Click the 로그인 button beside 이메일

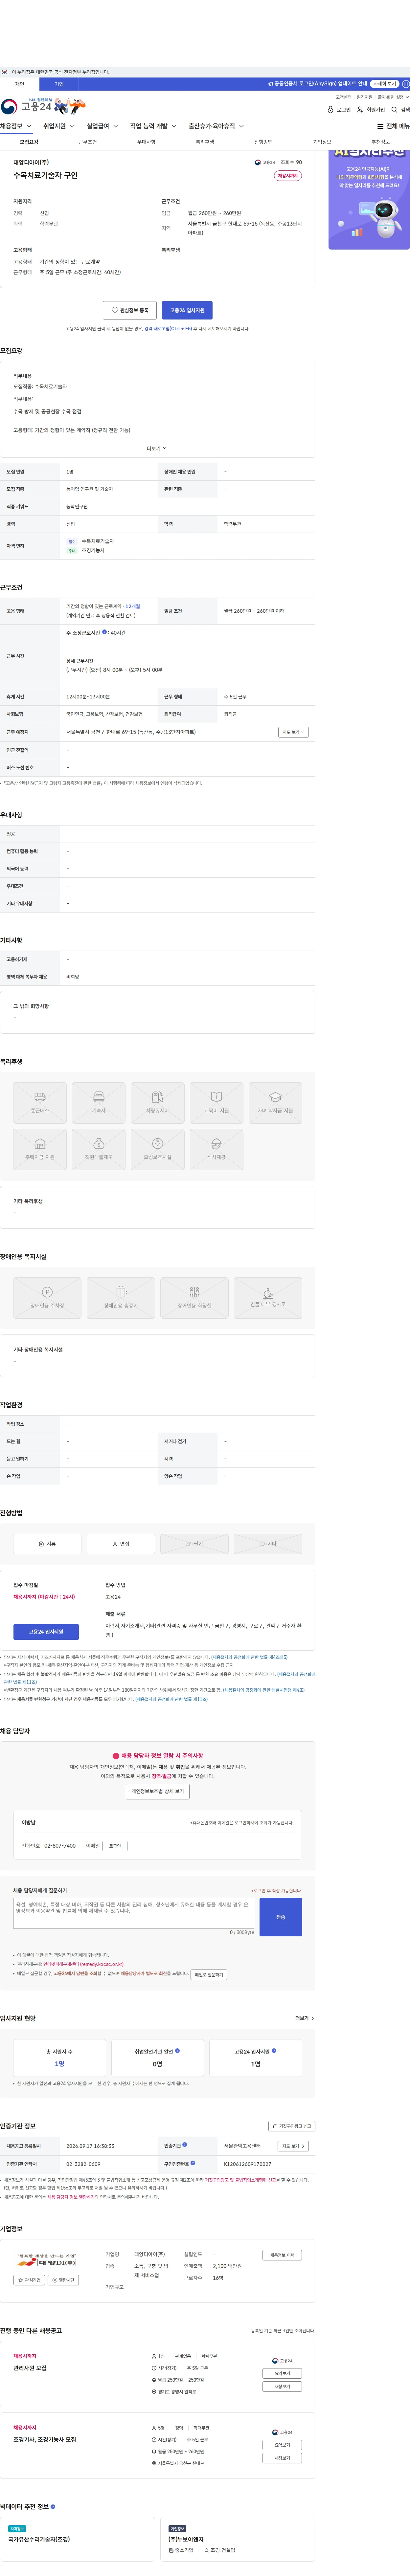pos(115,1846)
